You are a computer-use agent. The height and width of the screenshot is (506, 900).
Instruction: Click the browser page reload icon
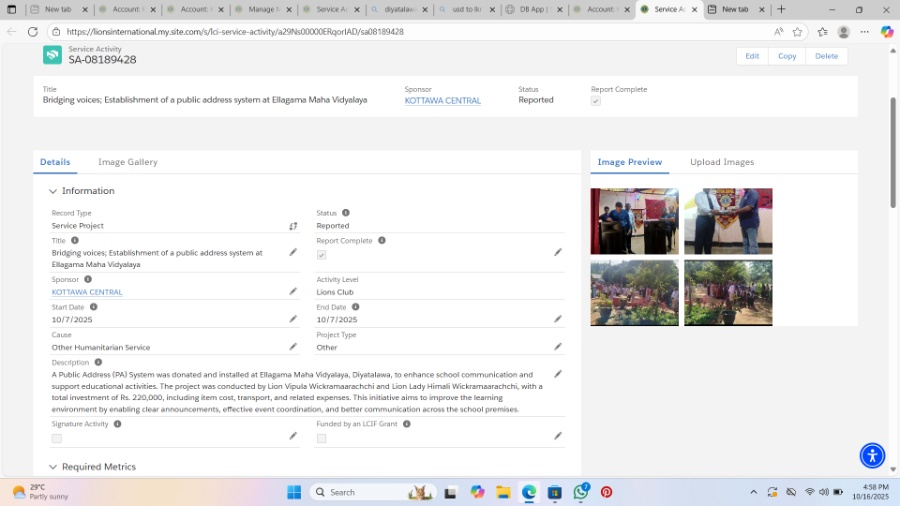[33, 32]
